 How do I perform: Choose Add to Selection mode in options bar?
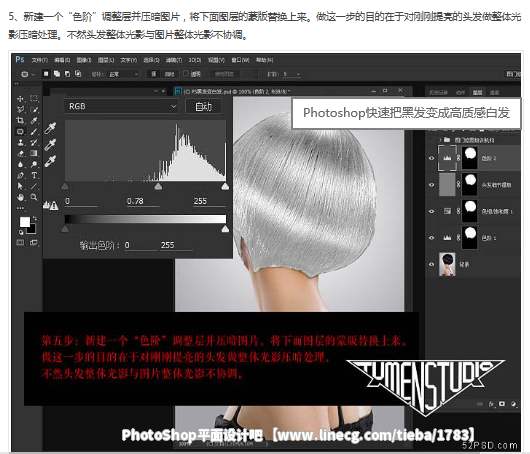pos(57,74)
